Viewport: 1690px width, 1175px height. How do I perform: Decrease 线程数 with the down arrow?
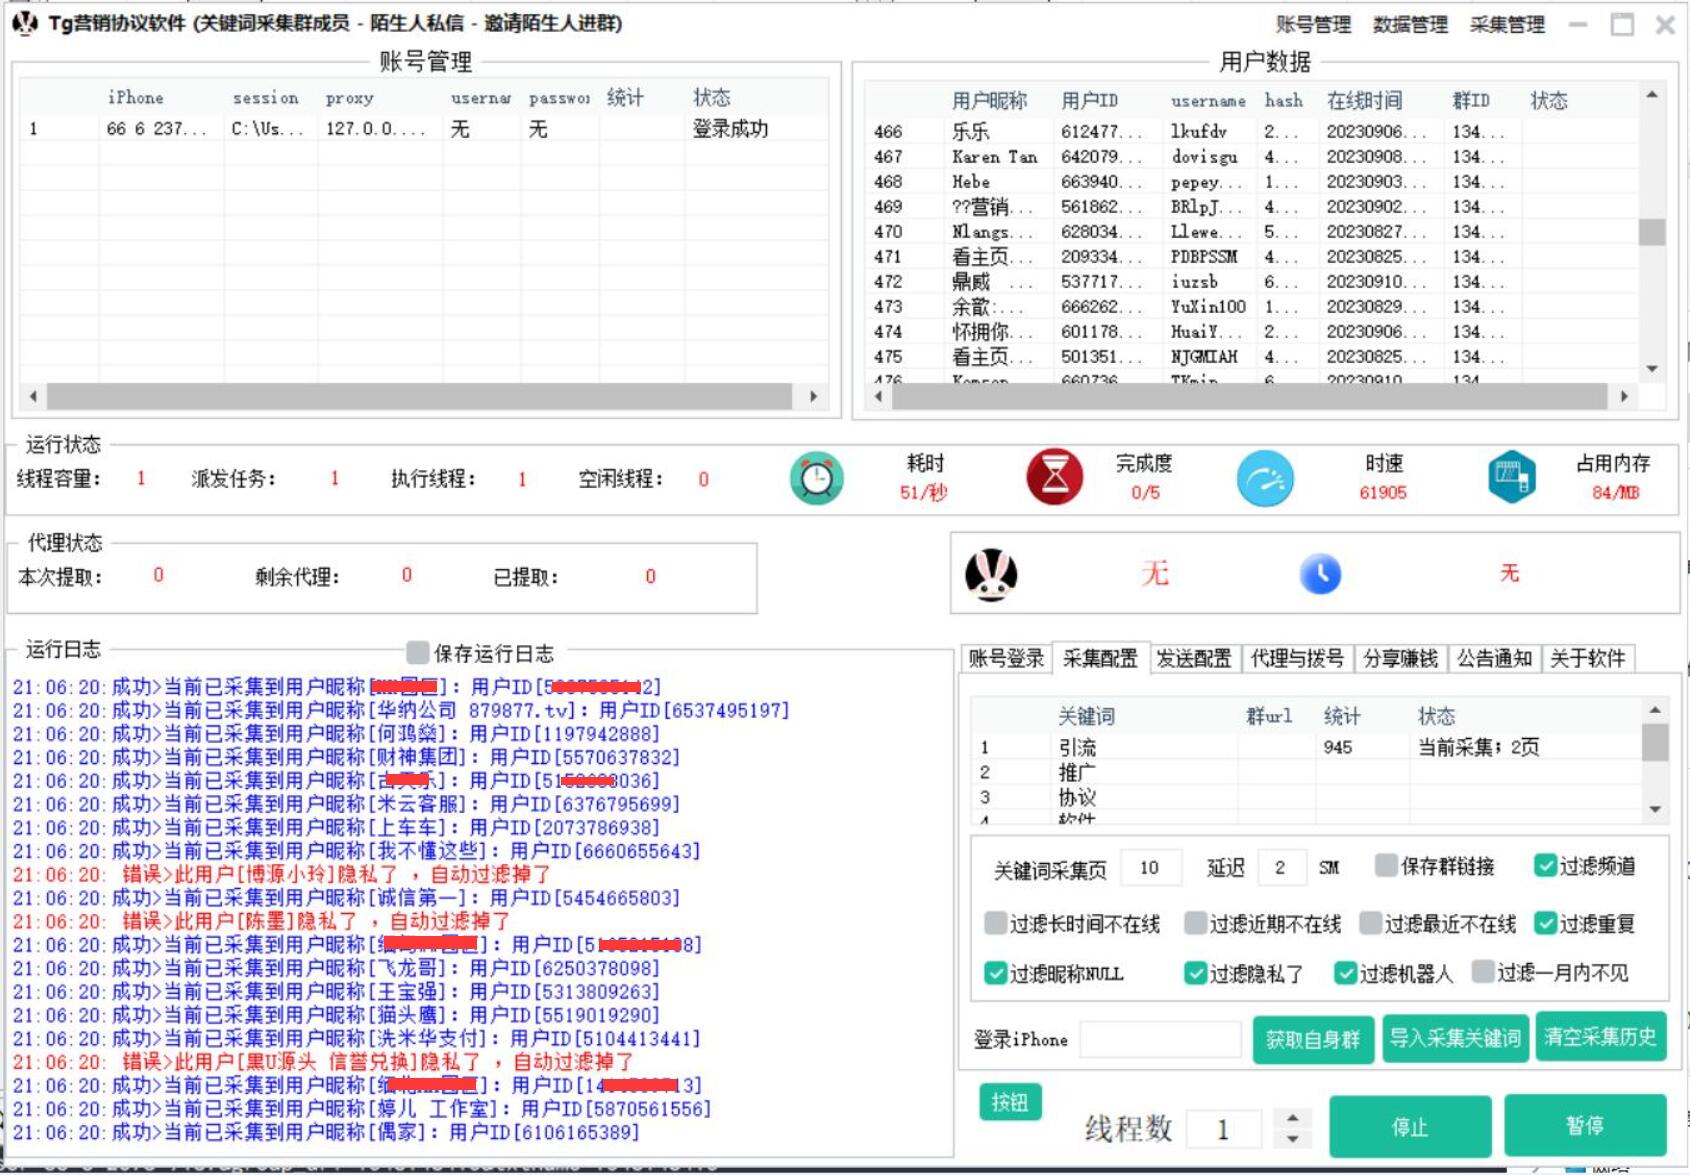click(1293, 1139)
